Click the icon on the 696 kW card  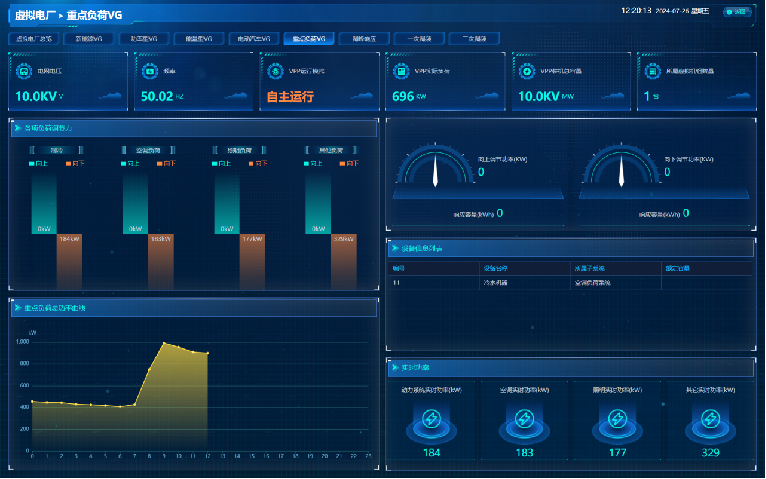(x=399, y=71)
